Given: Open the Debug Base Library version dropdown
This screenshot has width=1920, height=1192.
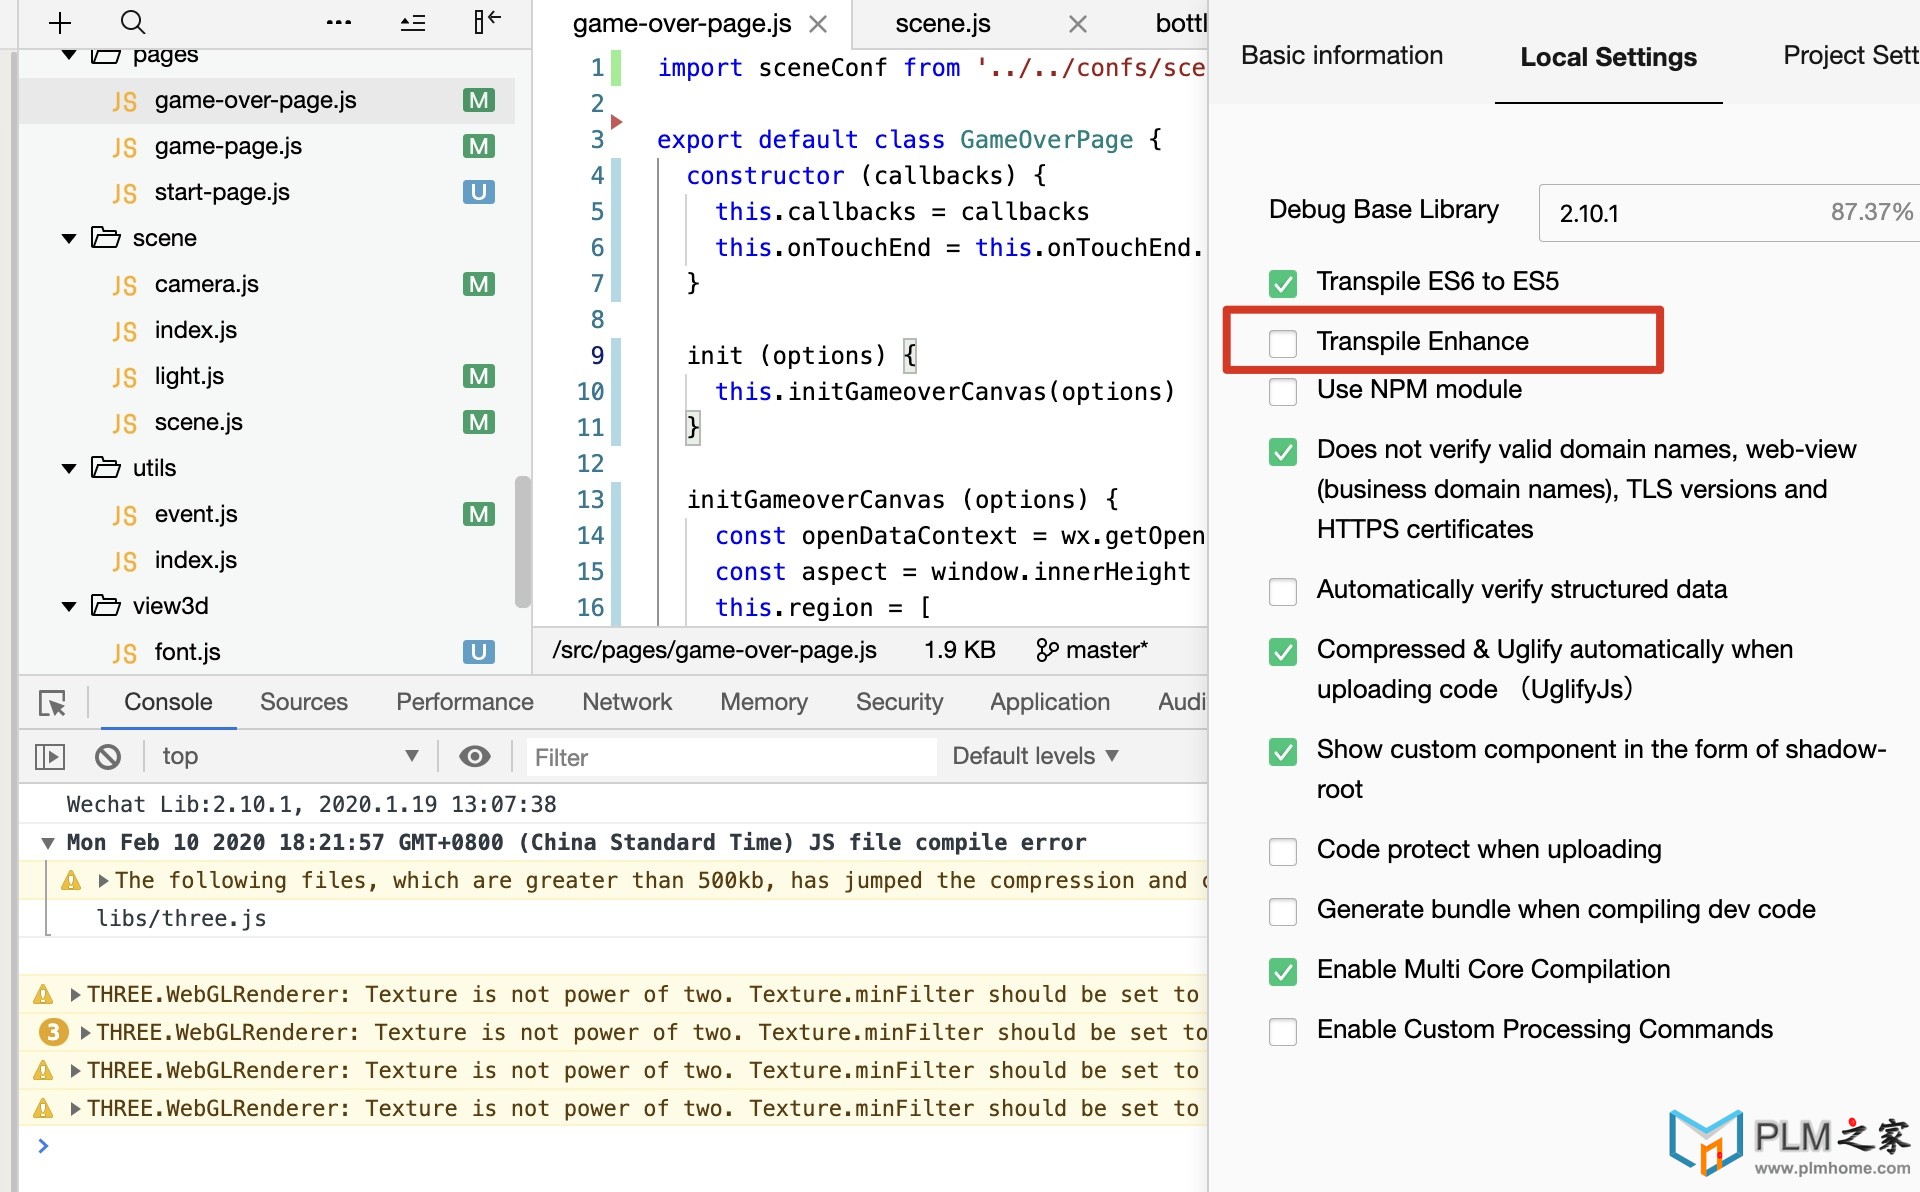Looking at the screenshot, I should click(1729, 213).
